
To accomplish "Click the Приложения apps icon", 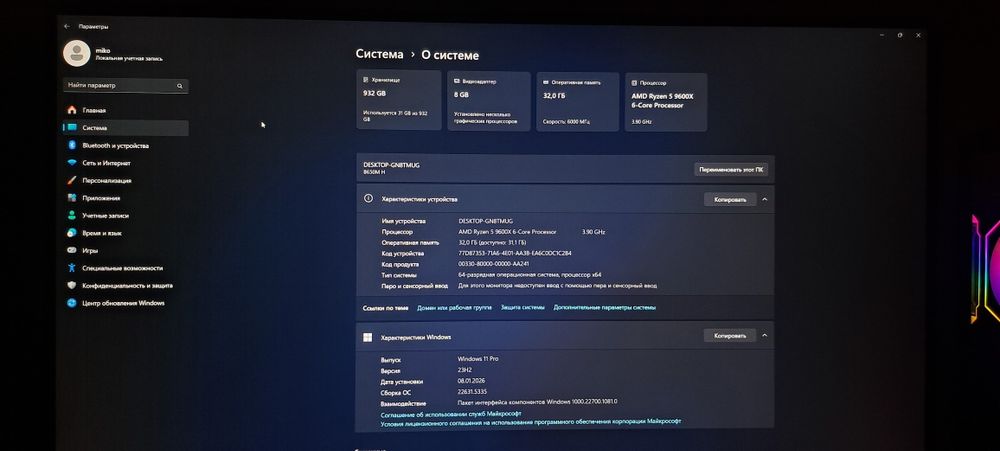I will [x=72, y=198].
